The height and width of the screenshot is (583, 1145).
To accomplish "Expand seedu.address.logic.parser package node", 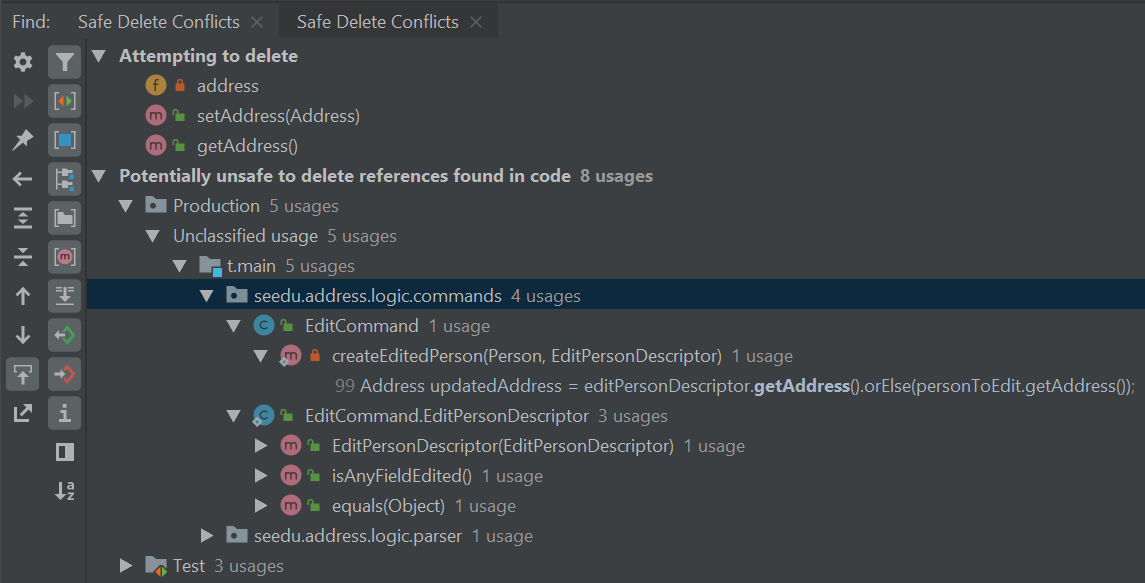I will pyautogui.click(x=207, y=536).
